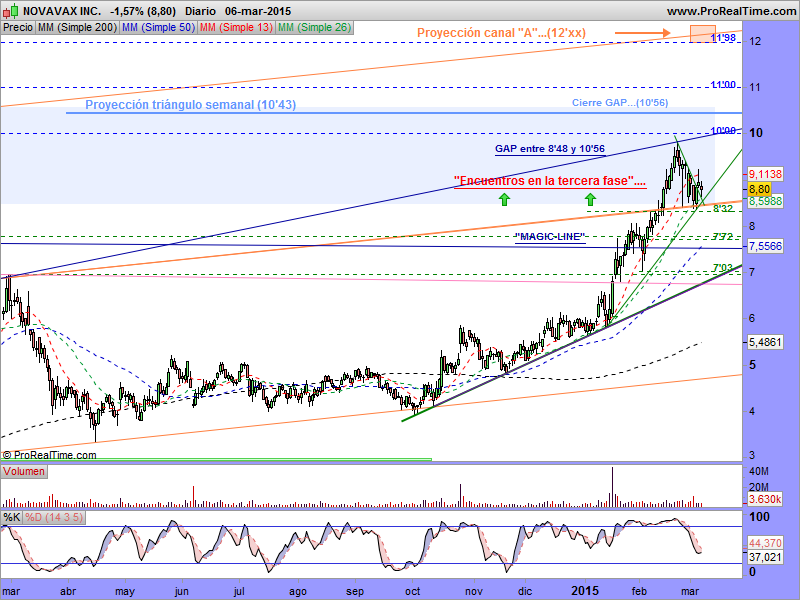Click the 2015 year marker on time axis
This screenshot has height=600, width=800.
pos(585,591)
